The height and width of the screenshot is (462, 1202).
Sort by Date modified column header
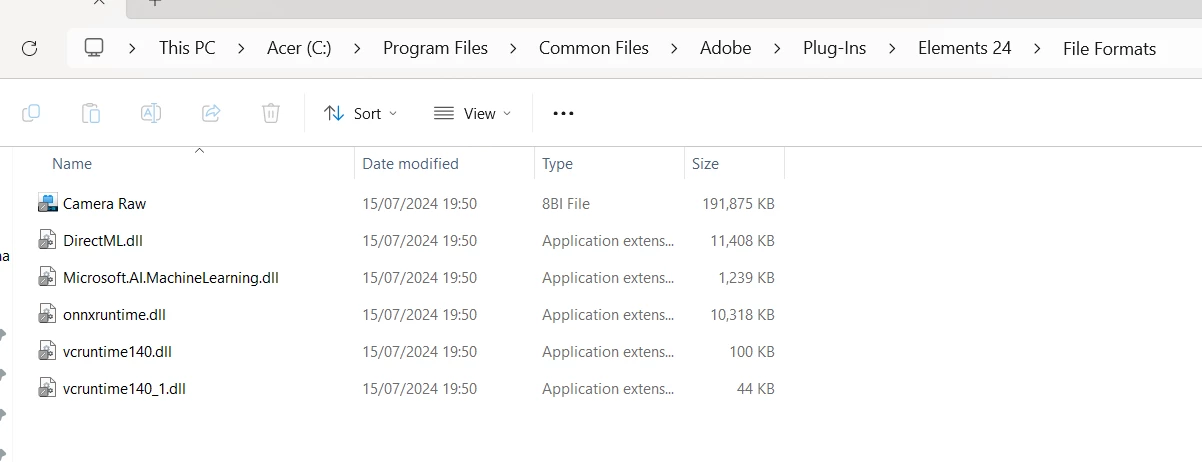click(410, 164)
